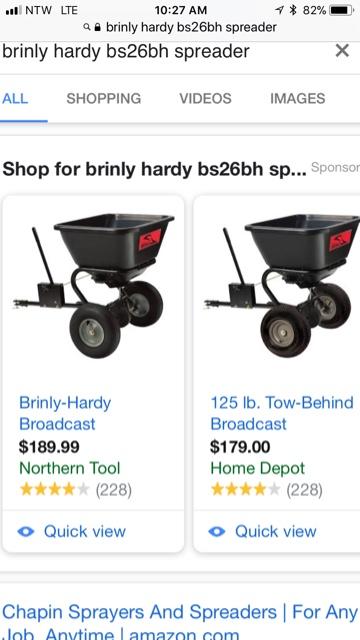Screen dimensions: 360x640
Task: Open Quick view for Home Depot spreader
Action: pos(277,531)
